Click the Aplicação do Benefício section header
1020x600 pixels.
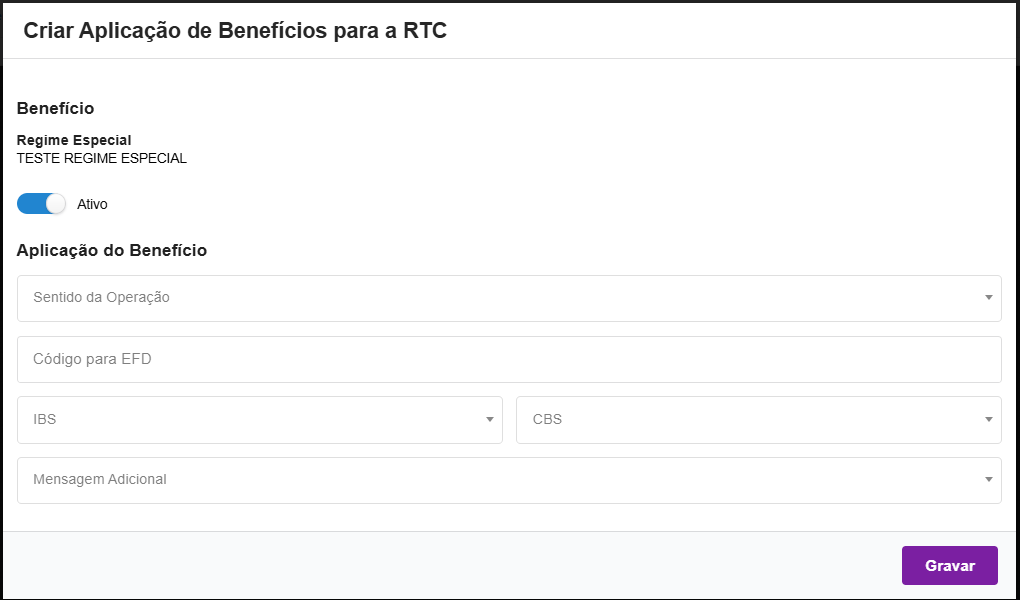tap(112, 250)
